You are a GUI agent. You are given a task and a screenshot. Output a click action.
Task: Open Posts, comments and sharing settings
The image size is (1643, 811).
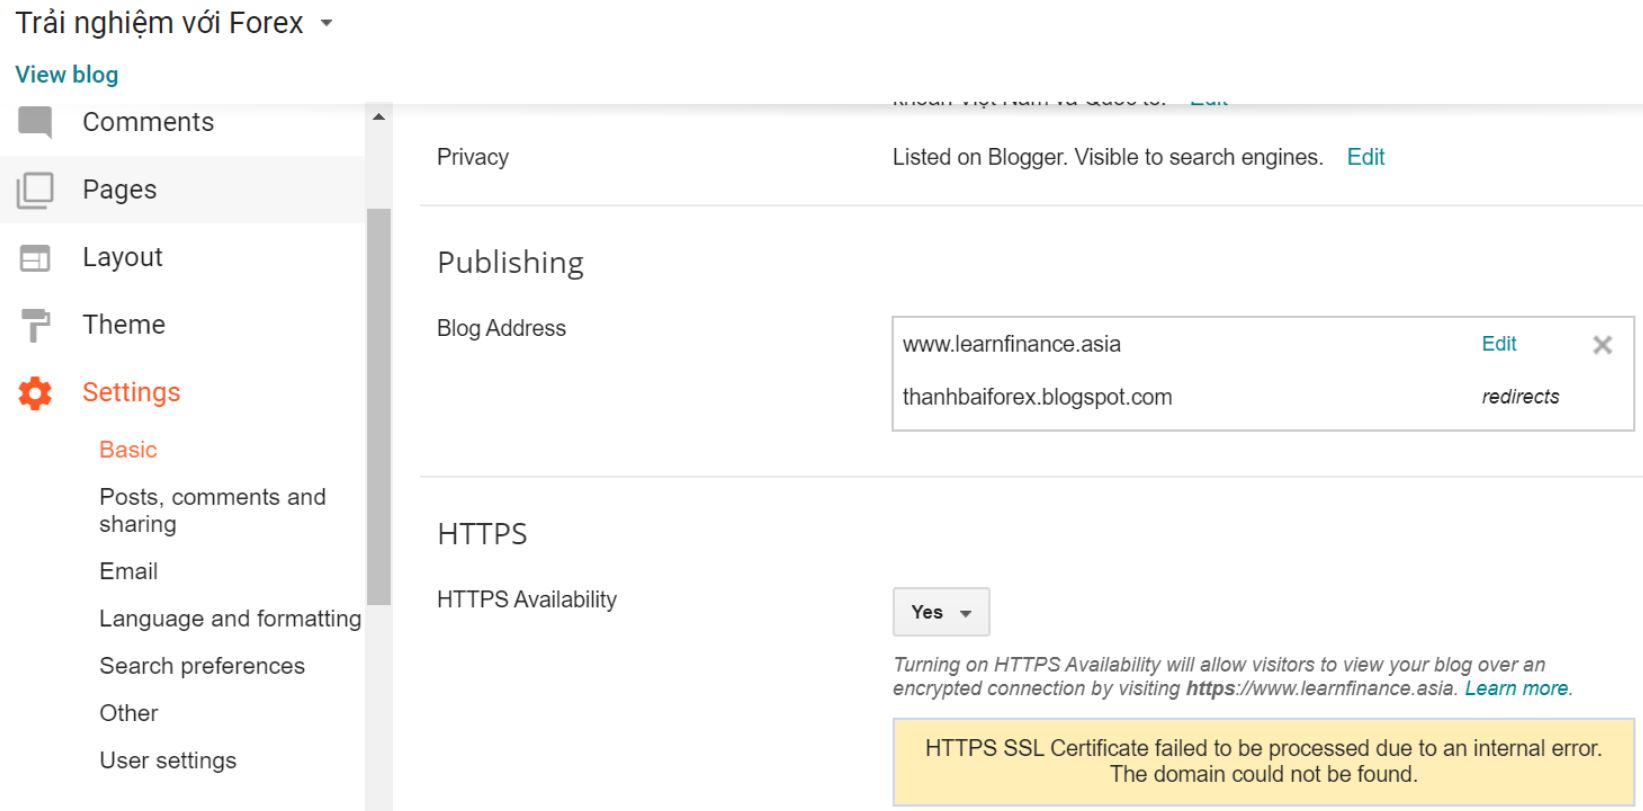pyautogui.click(x=212, y=510)
